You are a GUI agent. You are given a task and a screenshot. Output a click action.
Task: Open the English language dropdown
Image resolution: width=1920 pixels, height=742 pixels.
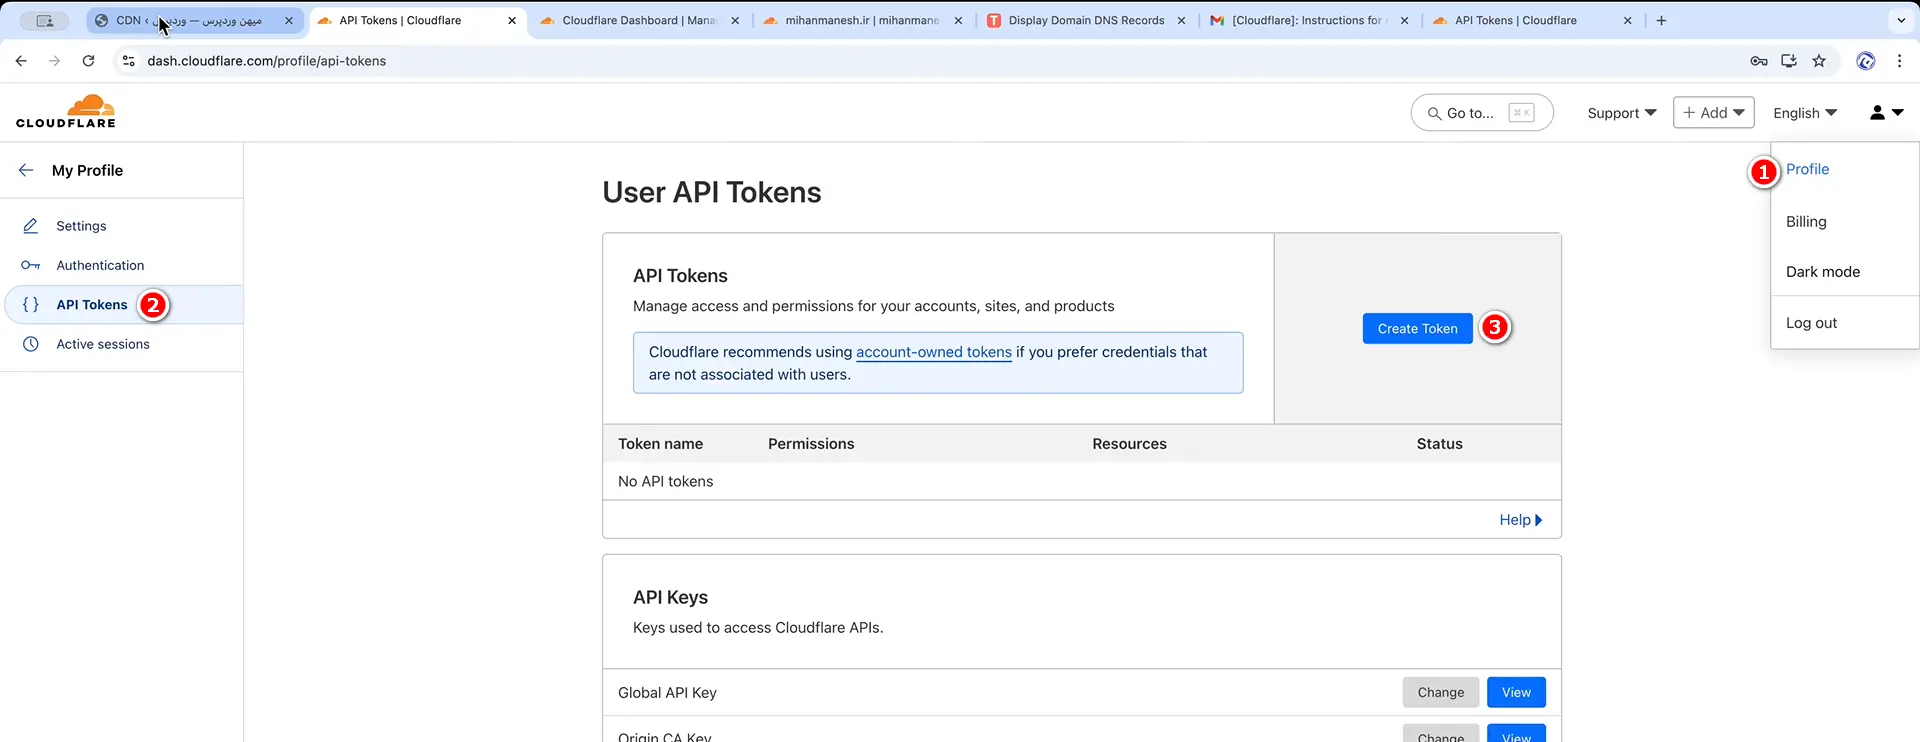tap(1805, 113)
